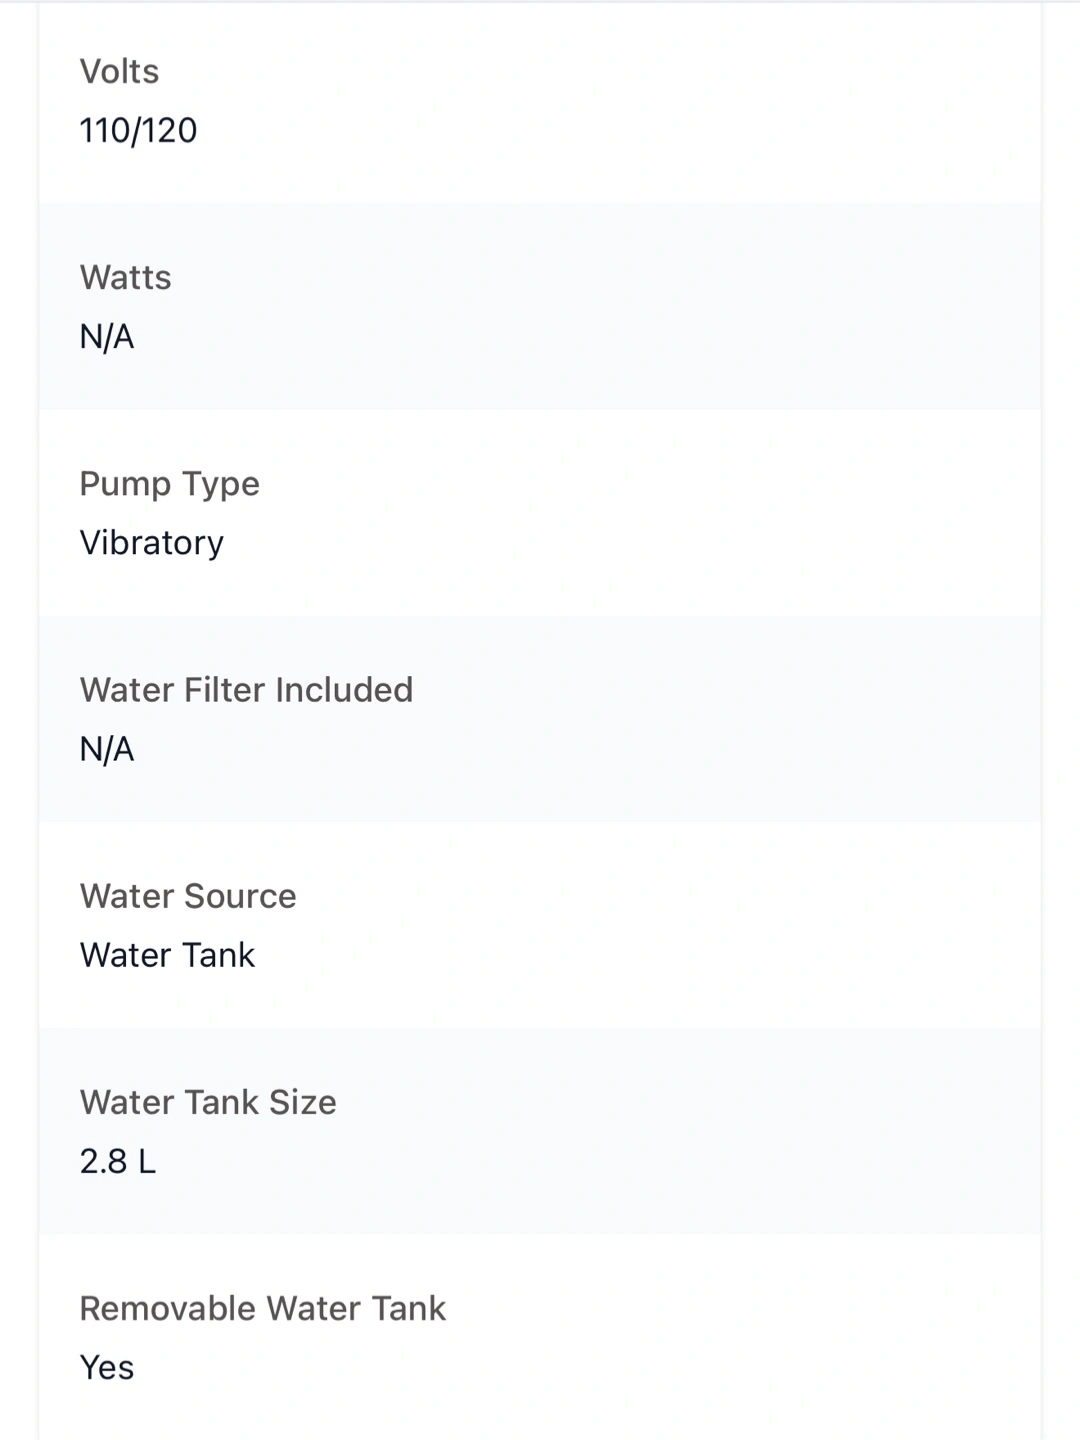Image resolution: width=1080 pixels, height=1440 pixels.
Task: Click the Water Source specification row
Action: 540,924
